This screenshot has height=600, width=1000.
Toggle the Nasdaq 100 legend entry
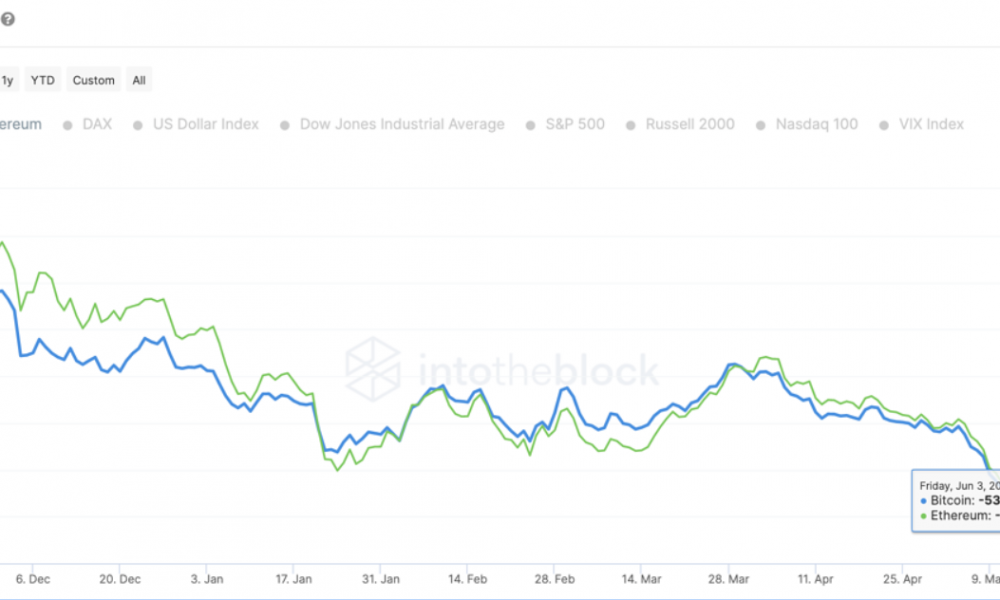807,124
